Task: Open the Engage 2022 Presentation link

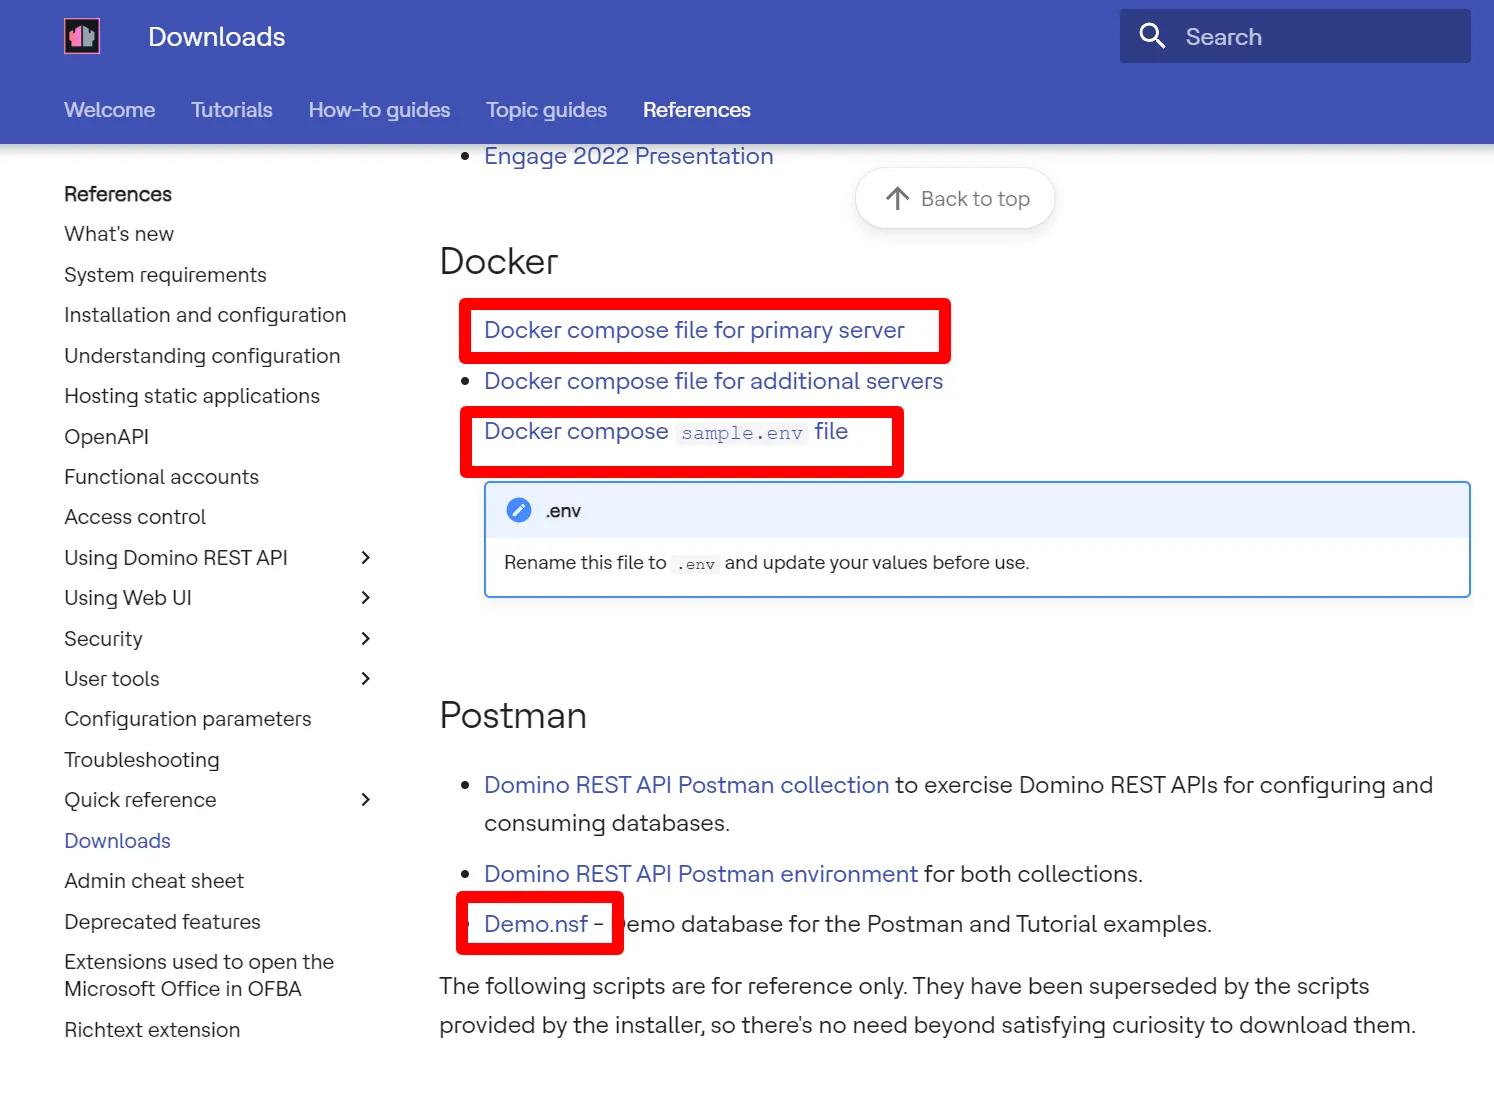Action: (x=628, y=156)
